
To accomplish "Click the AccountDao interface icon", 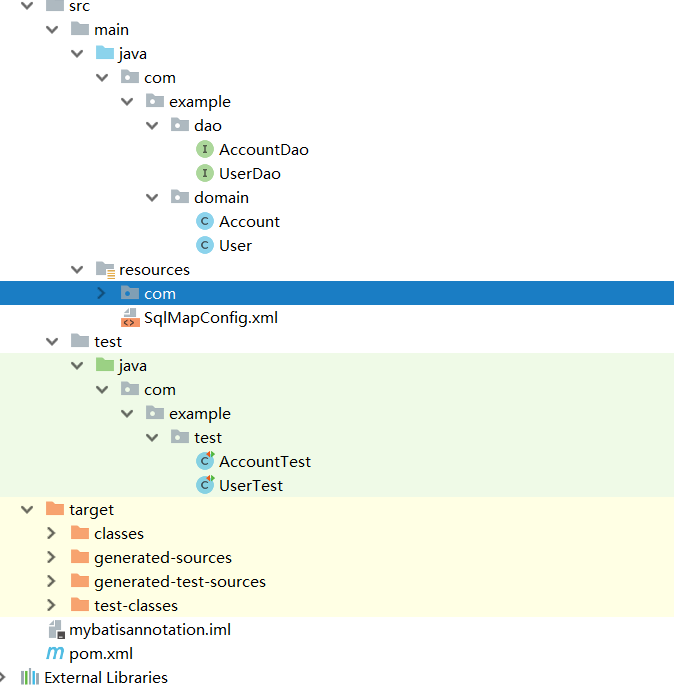I will pos(205,149).
